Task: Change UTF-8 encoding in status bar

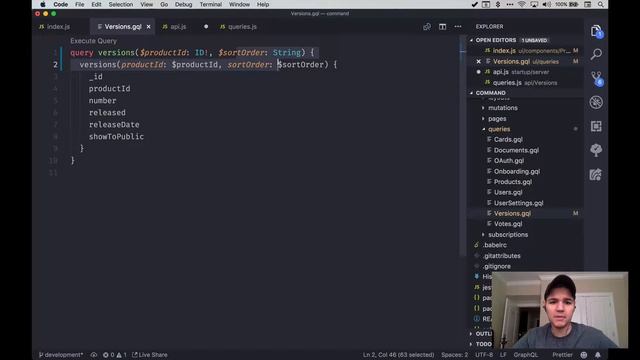Action: tap(484, 355)
